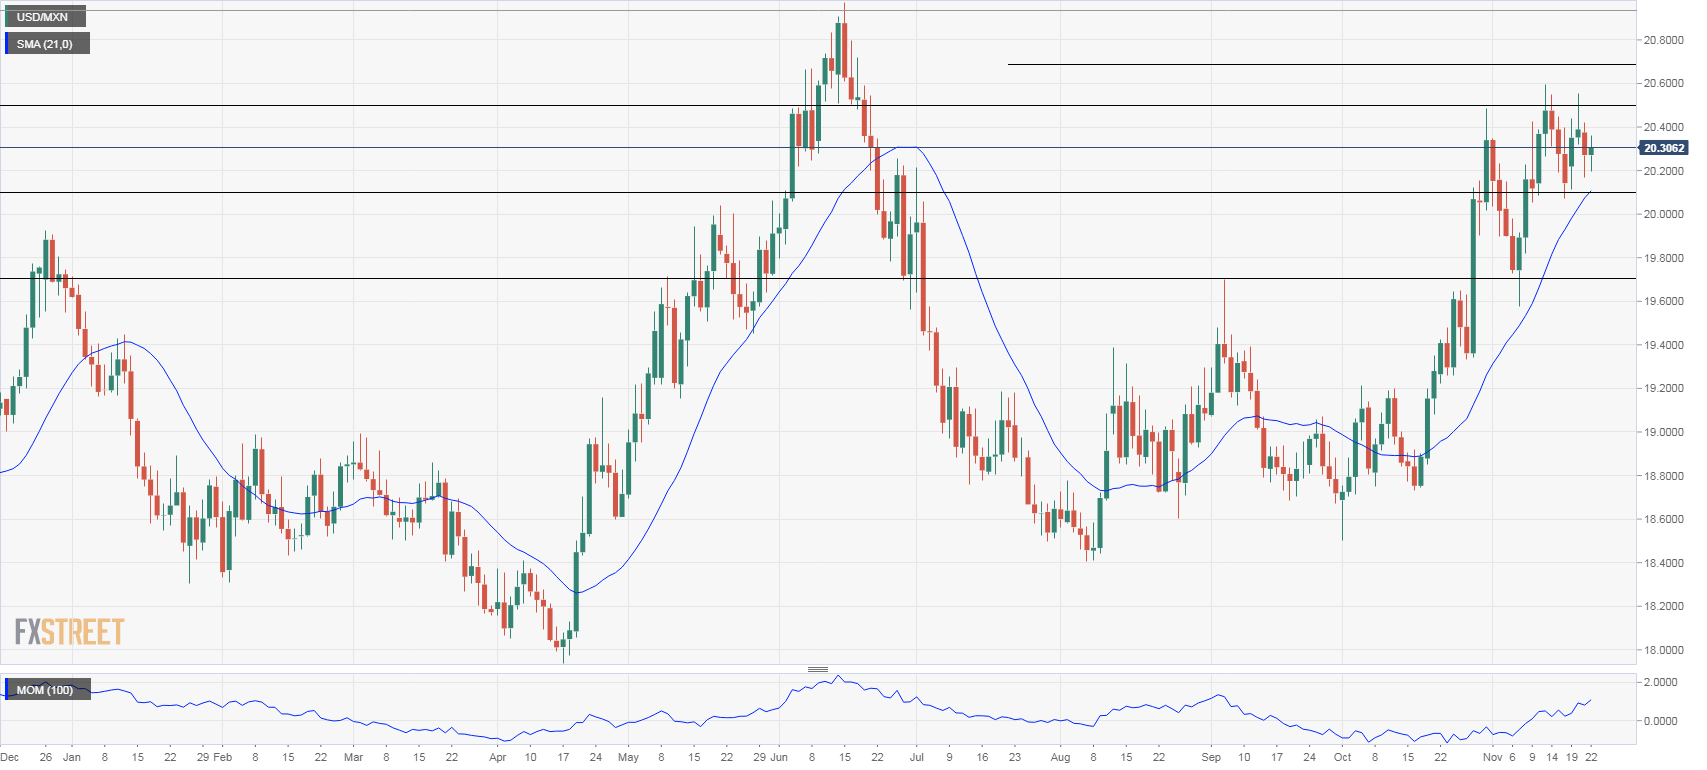Click the 18.4000 price axis label
This screenshot has height=770, width=1707.
pos(1663,563)
